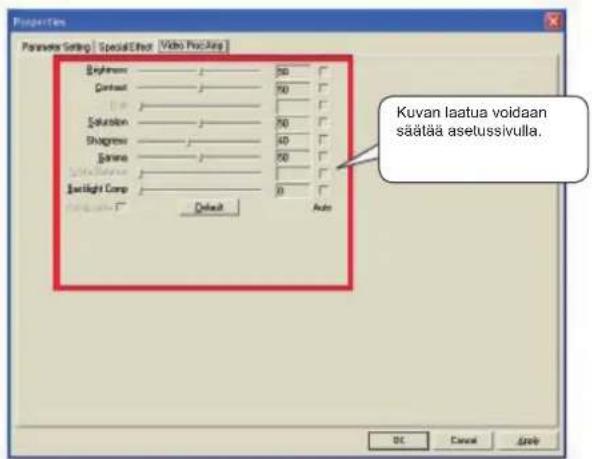Click the disabled White Balance slider

point(200,173)
